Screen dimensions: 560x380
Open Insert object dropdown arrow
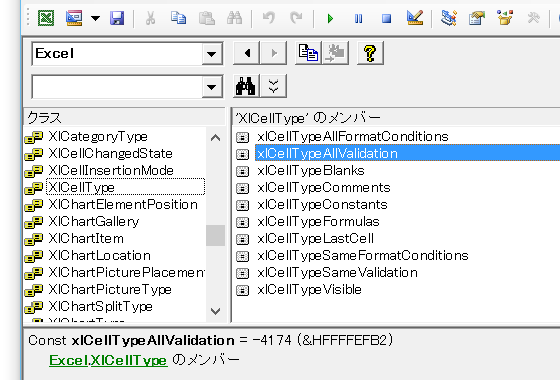click(95, 18)
